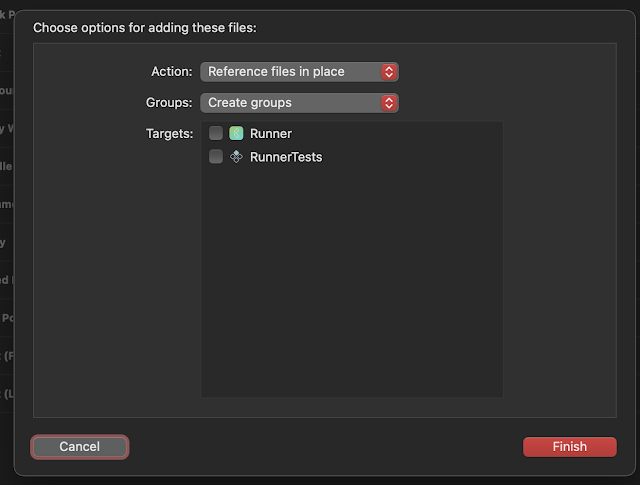Click the RunnerTests test bundle icon
Image resolution: width=640 pixels, height=485 pixels.
236,156
